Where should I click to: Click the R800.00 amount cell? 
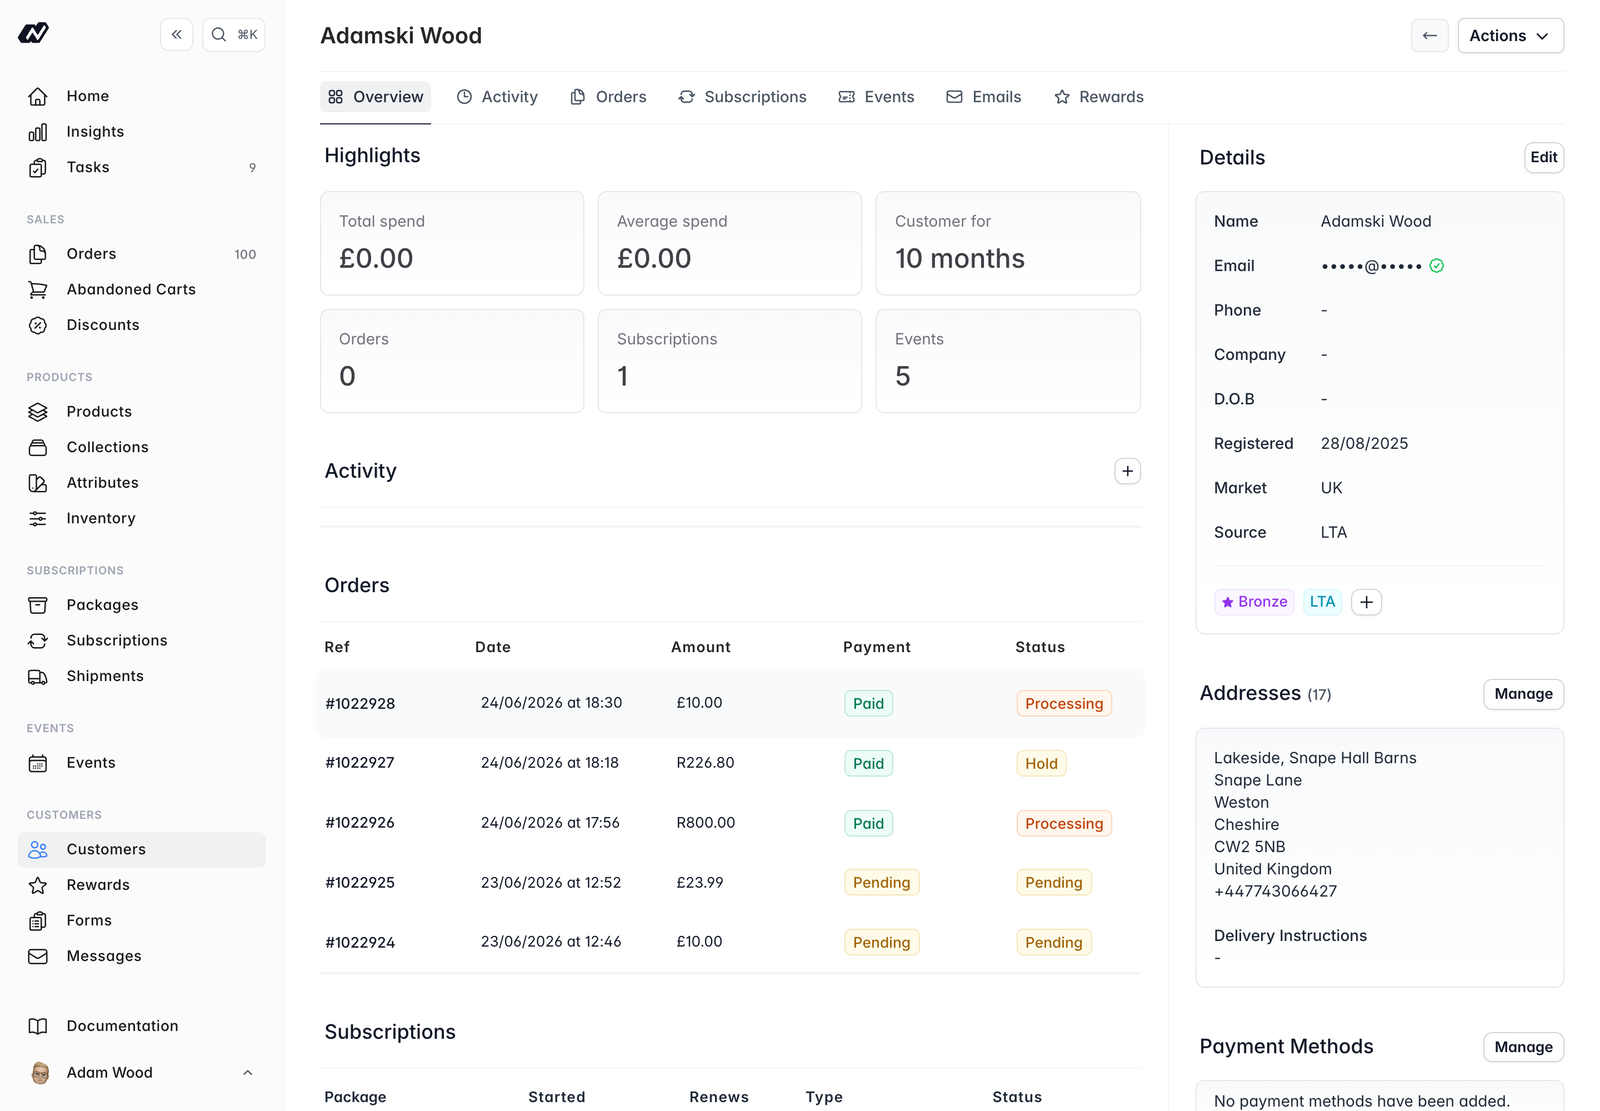click(706, 823)
